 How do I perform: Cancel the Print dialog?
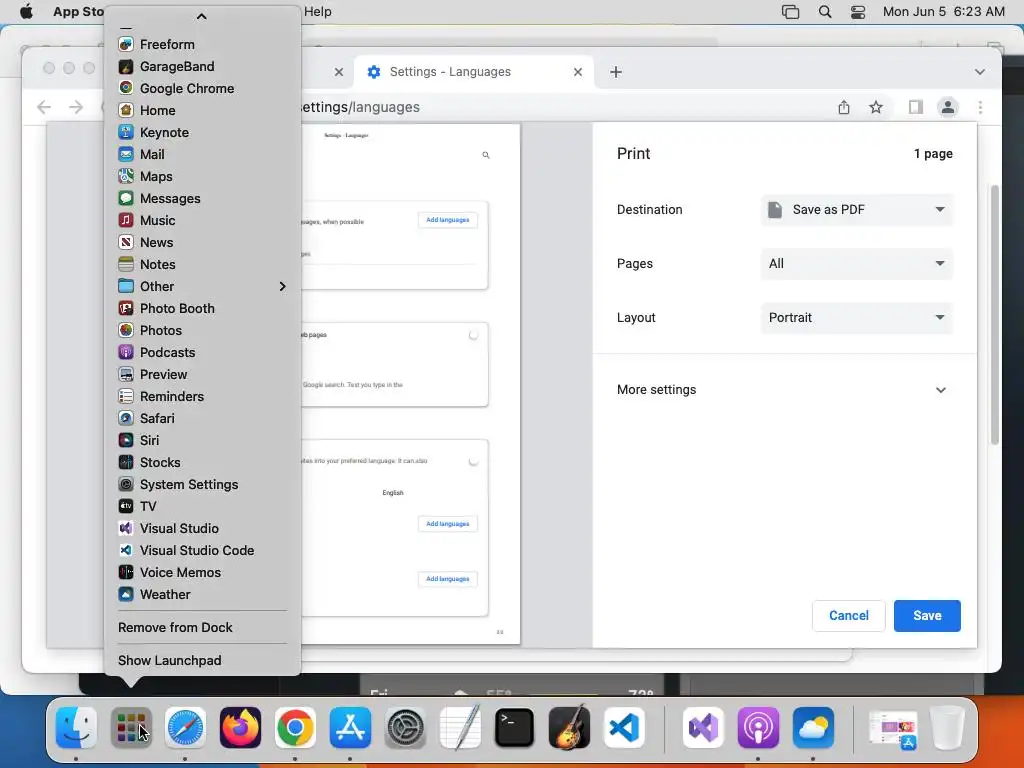[848, 616]
